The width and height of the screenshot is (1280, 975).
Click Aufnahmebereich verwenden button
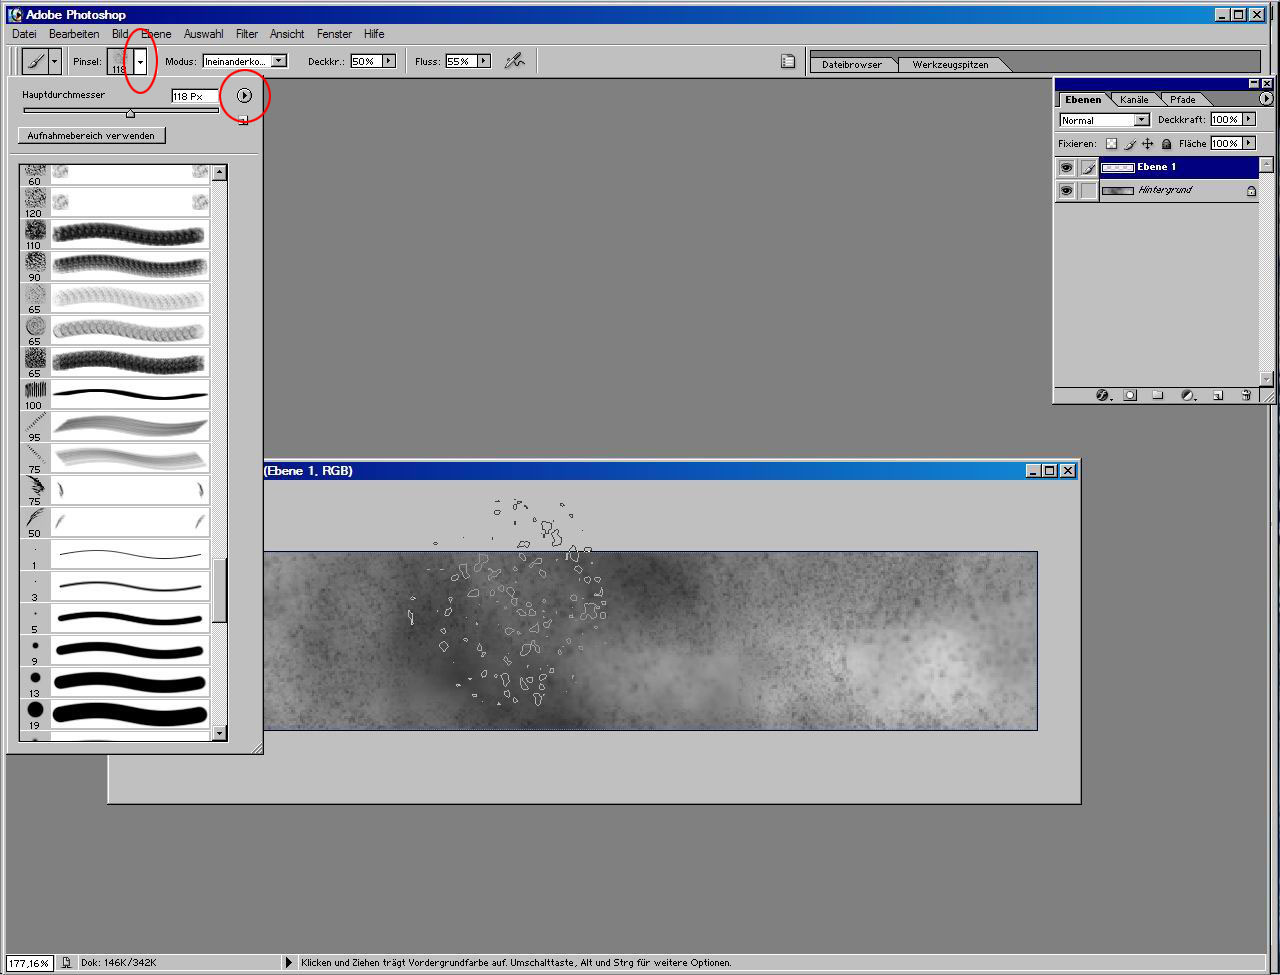91,136
